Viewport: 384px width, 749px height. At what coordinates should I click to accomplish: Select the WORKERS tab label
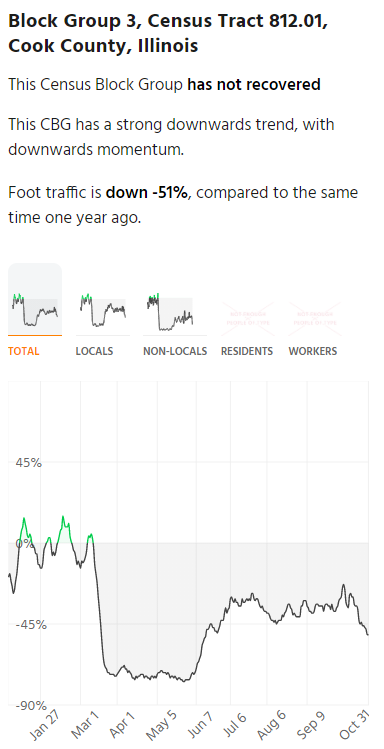[x=313, y=351]
